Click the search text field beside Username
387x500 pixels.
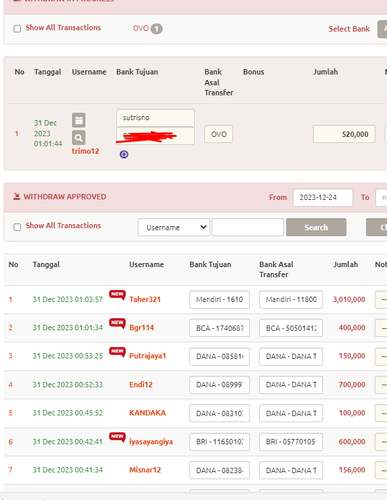tap(248, 227)
